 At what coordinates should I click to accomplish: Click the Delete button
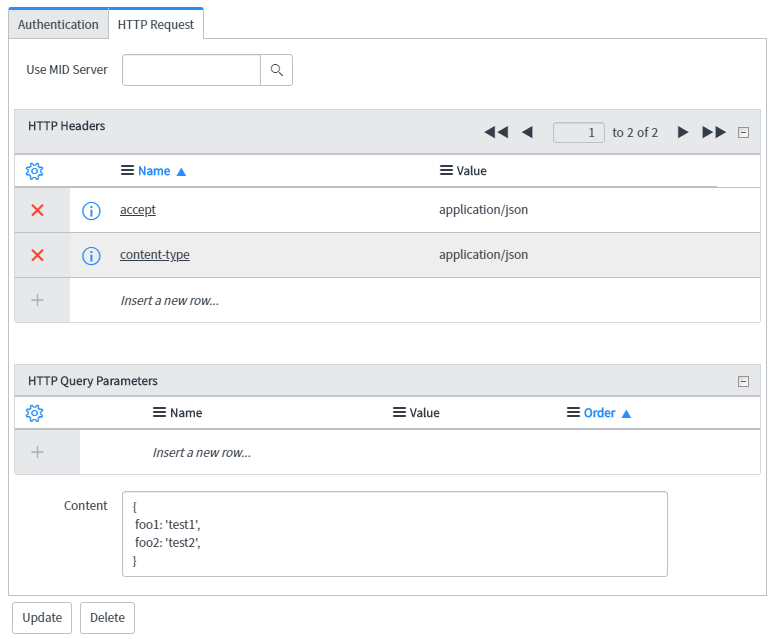coord(107,618)
